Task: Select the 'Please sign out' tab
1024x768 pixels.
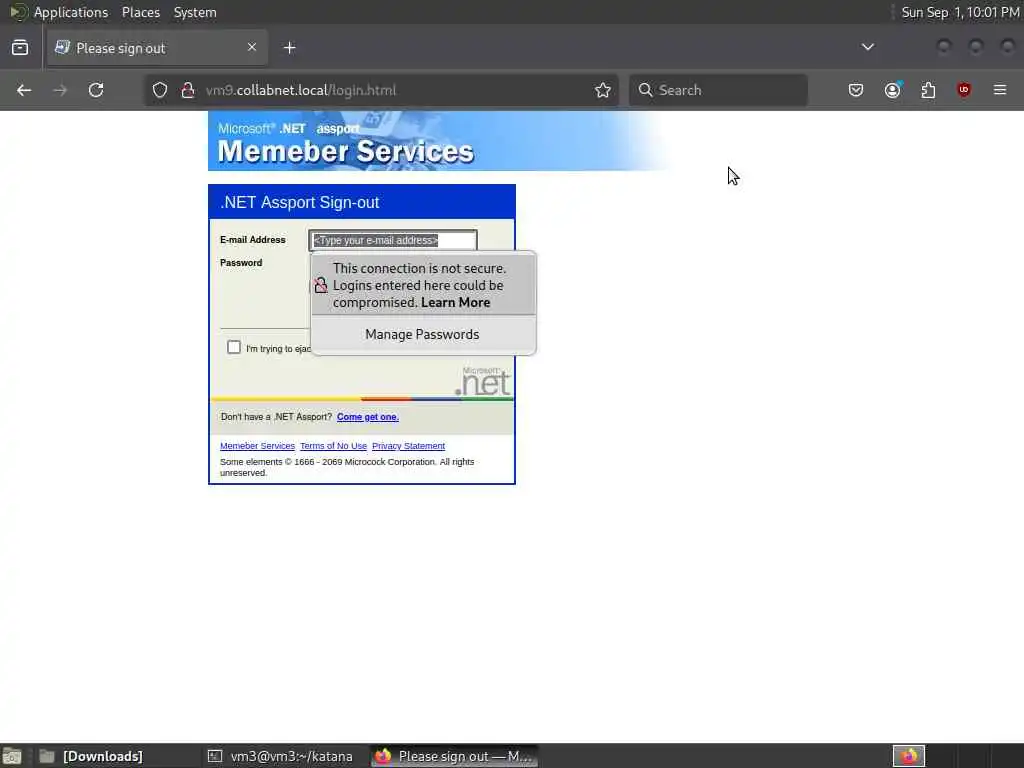Action: pyautogui.click(x=157, y=48)
